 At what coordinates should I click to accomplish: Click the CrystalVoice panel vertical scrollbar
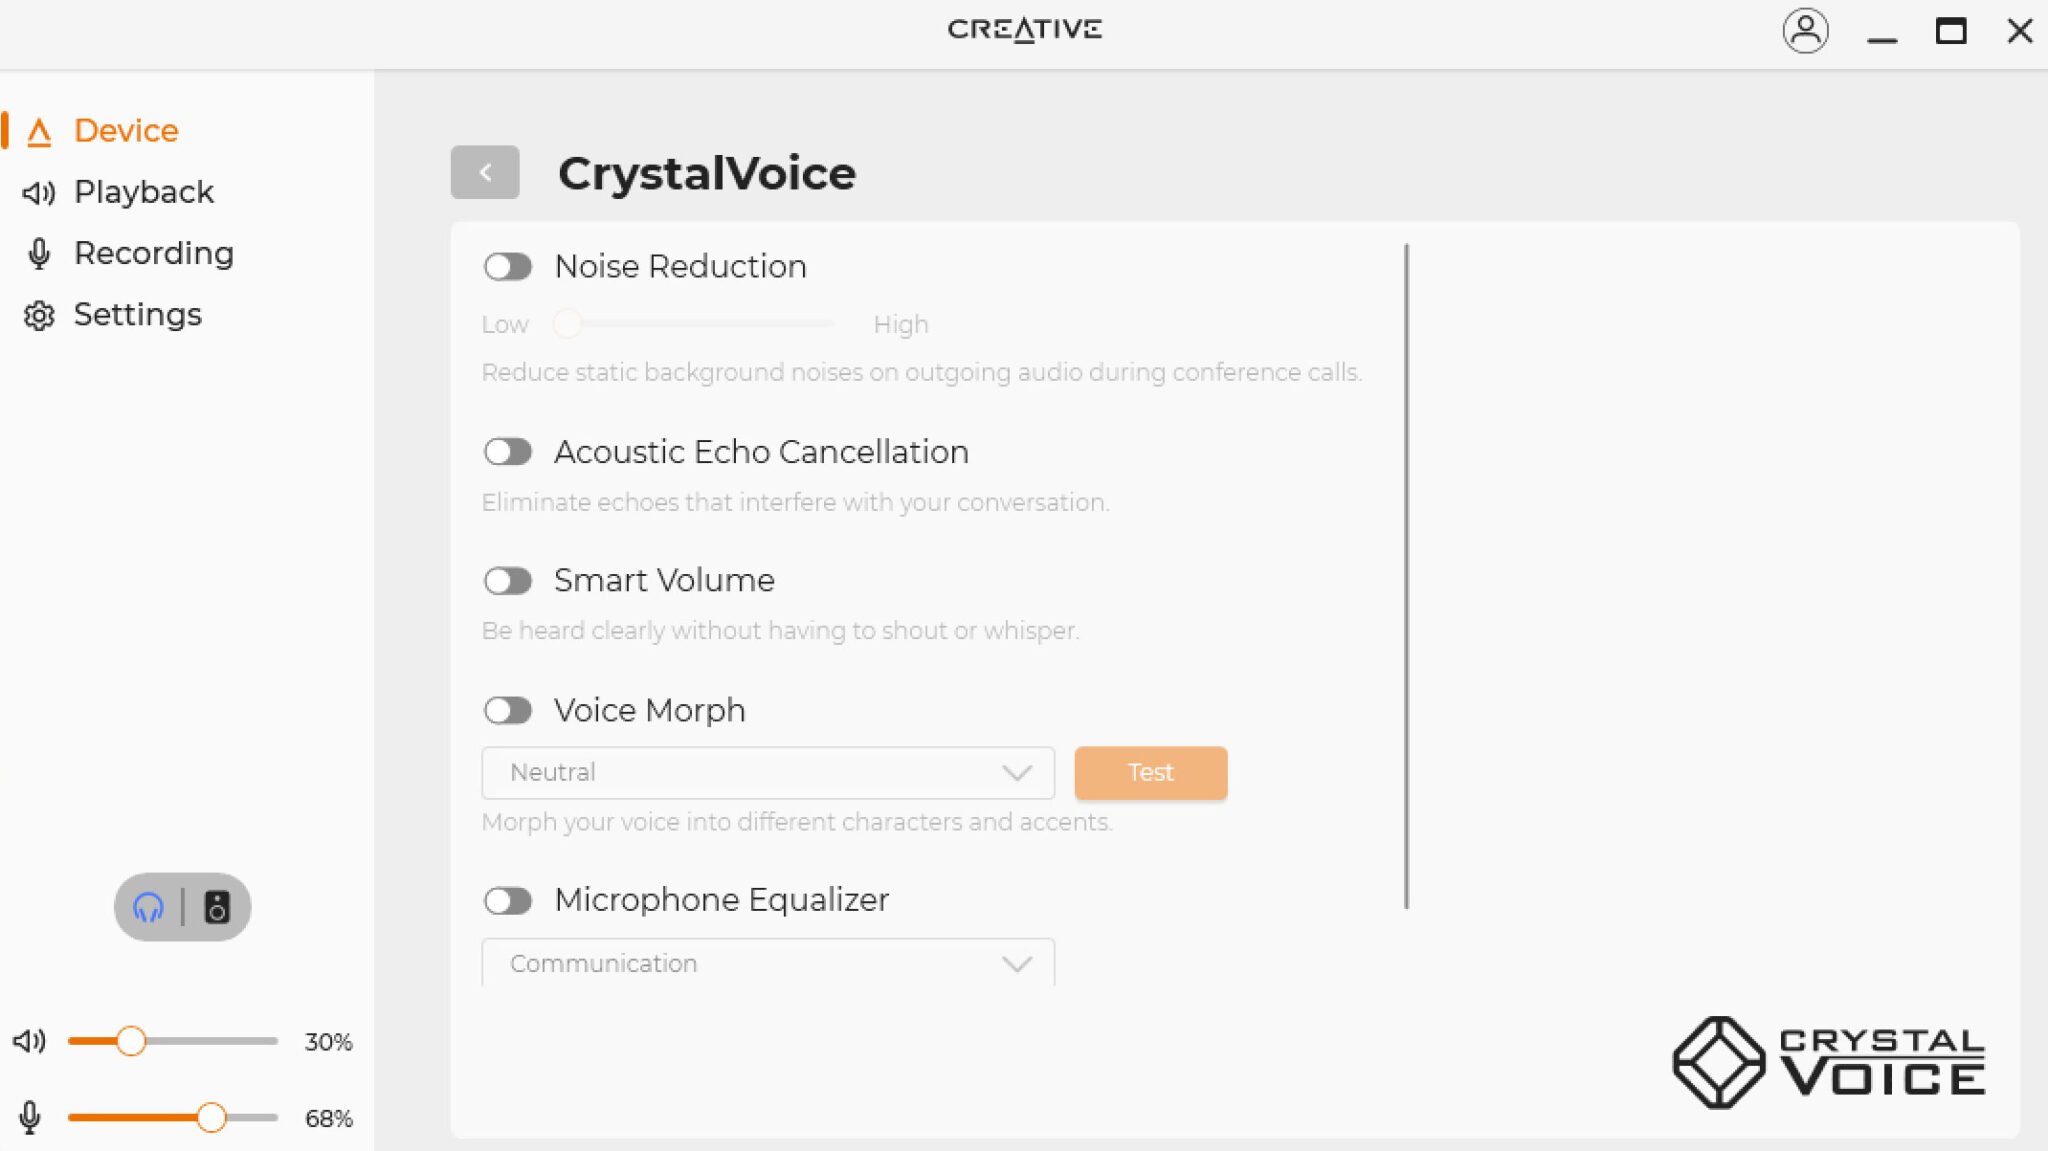[x=1406, y=576]
